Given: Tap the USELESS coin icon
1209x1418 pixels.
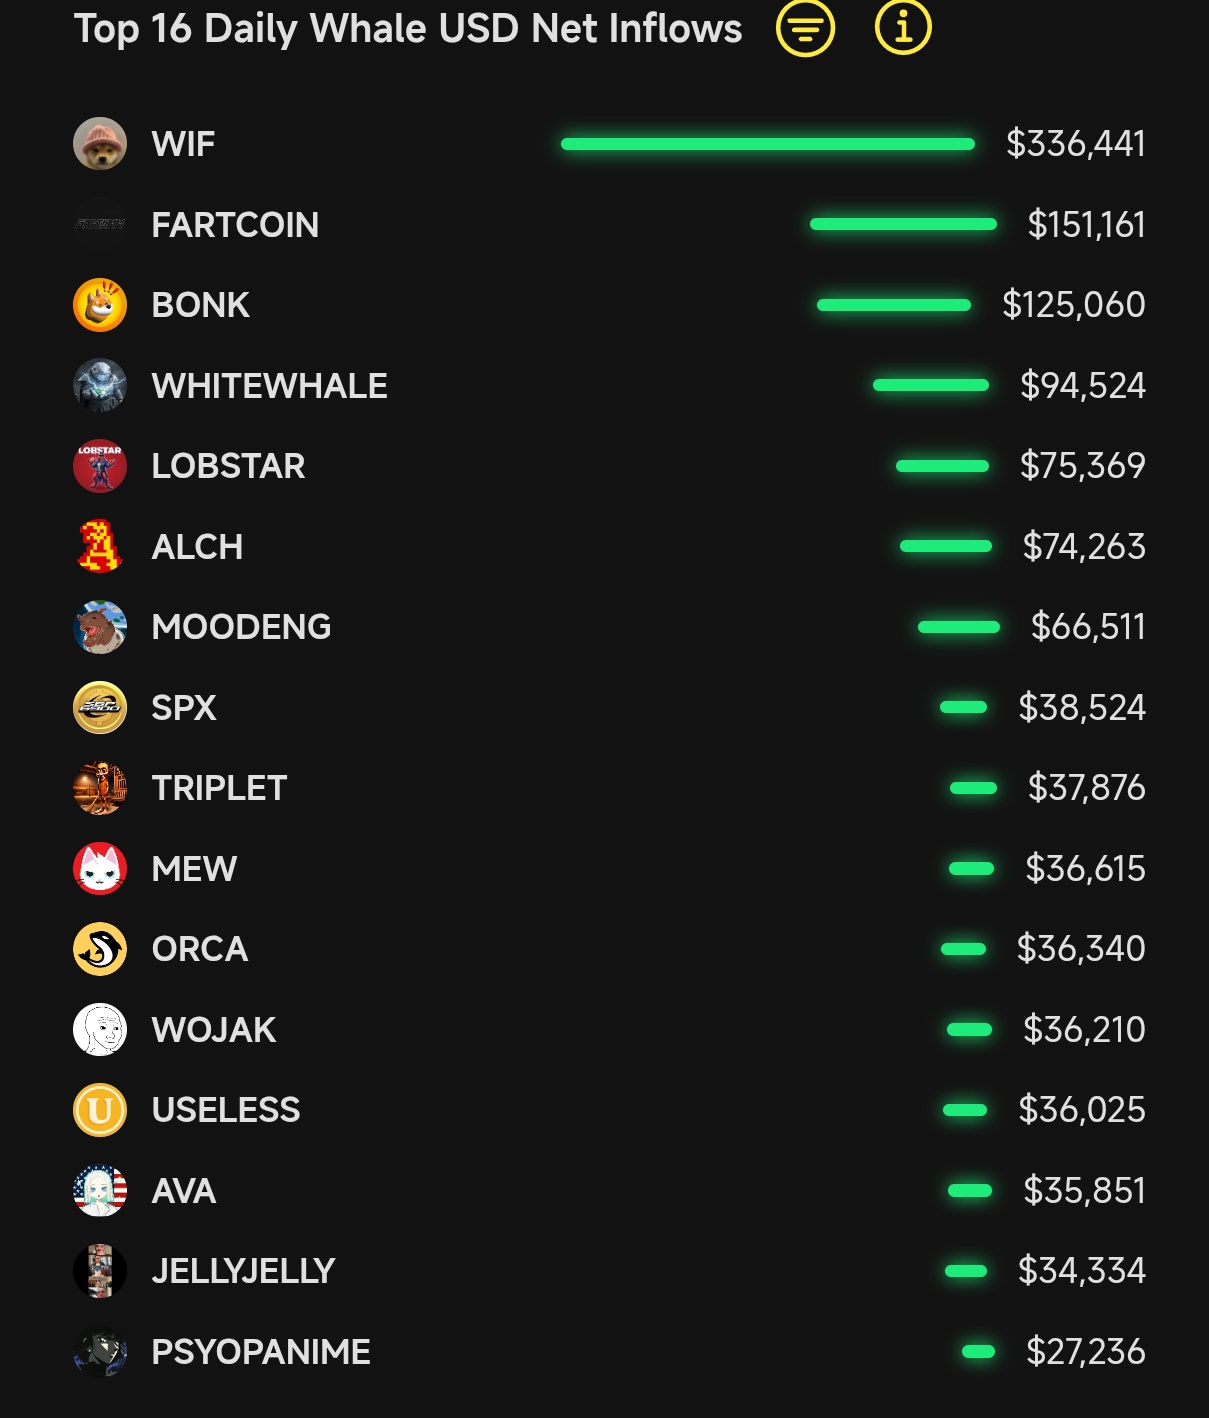Looking at the screenshot, I should pyautogui.click(x=100, y=1110).
